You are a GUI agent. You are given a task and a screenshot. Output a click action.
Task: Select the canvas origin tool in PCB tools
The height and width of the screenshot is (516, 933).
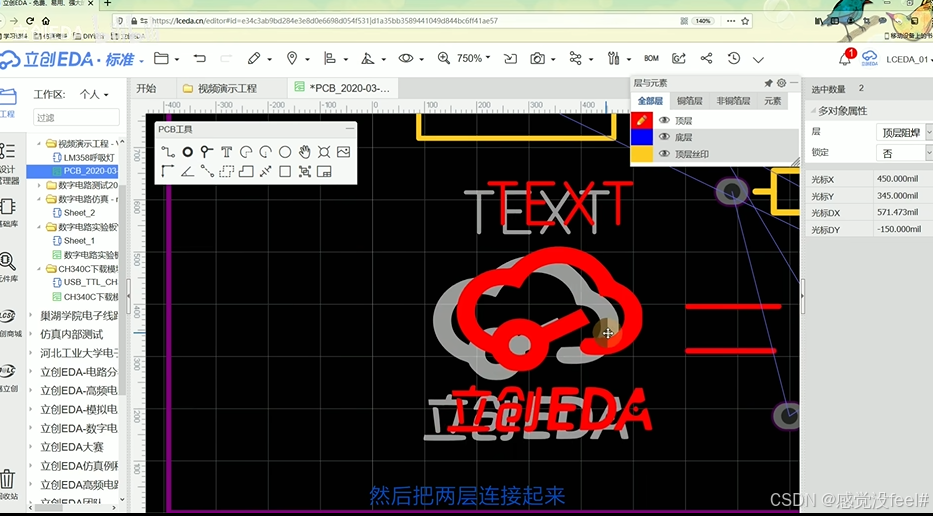(168, 172)
